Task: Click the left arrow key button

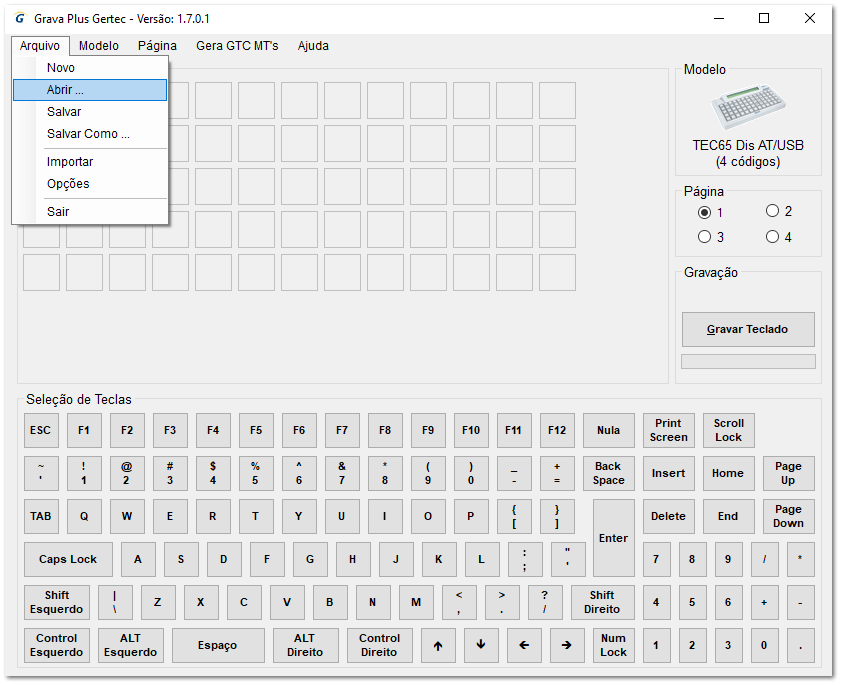Action: click(524, 645)
